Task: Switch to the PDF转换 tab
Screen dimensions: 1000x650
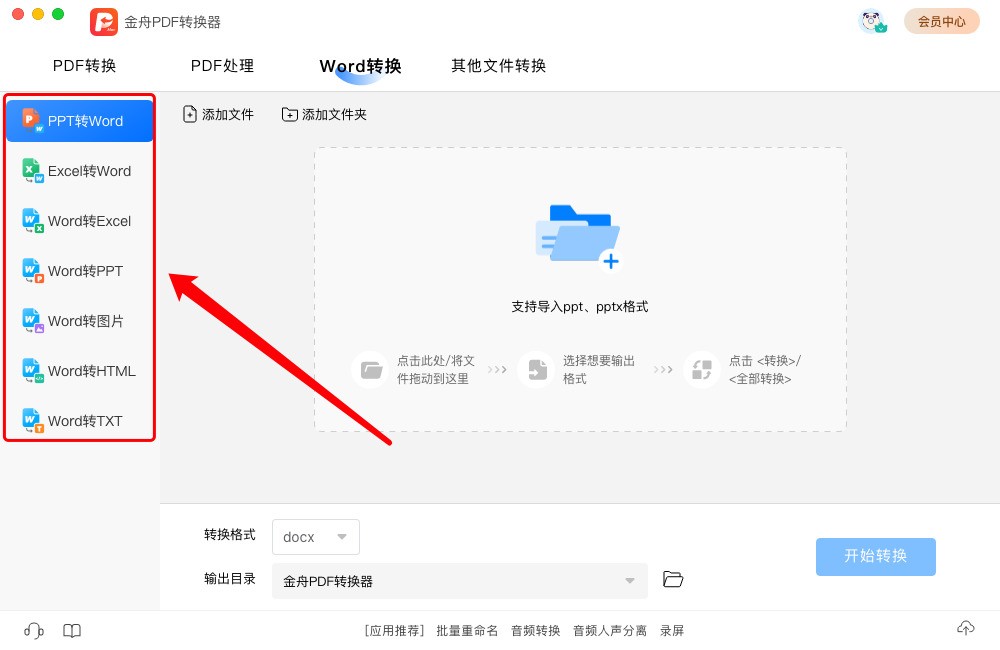Action: pos(85,66)
